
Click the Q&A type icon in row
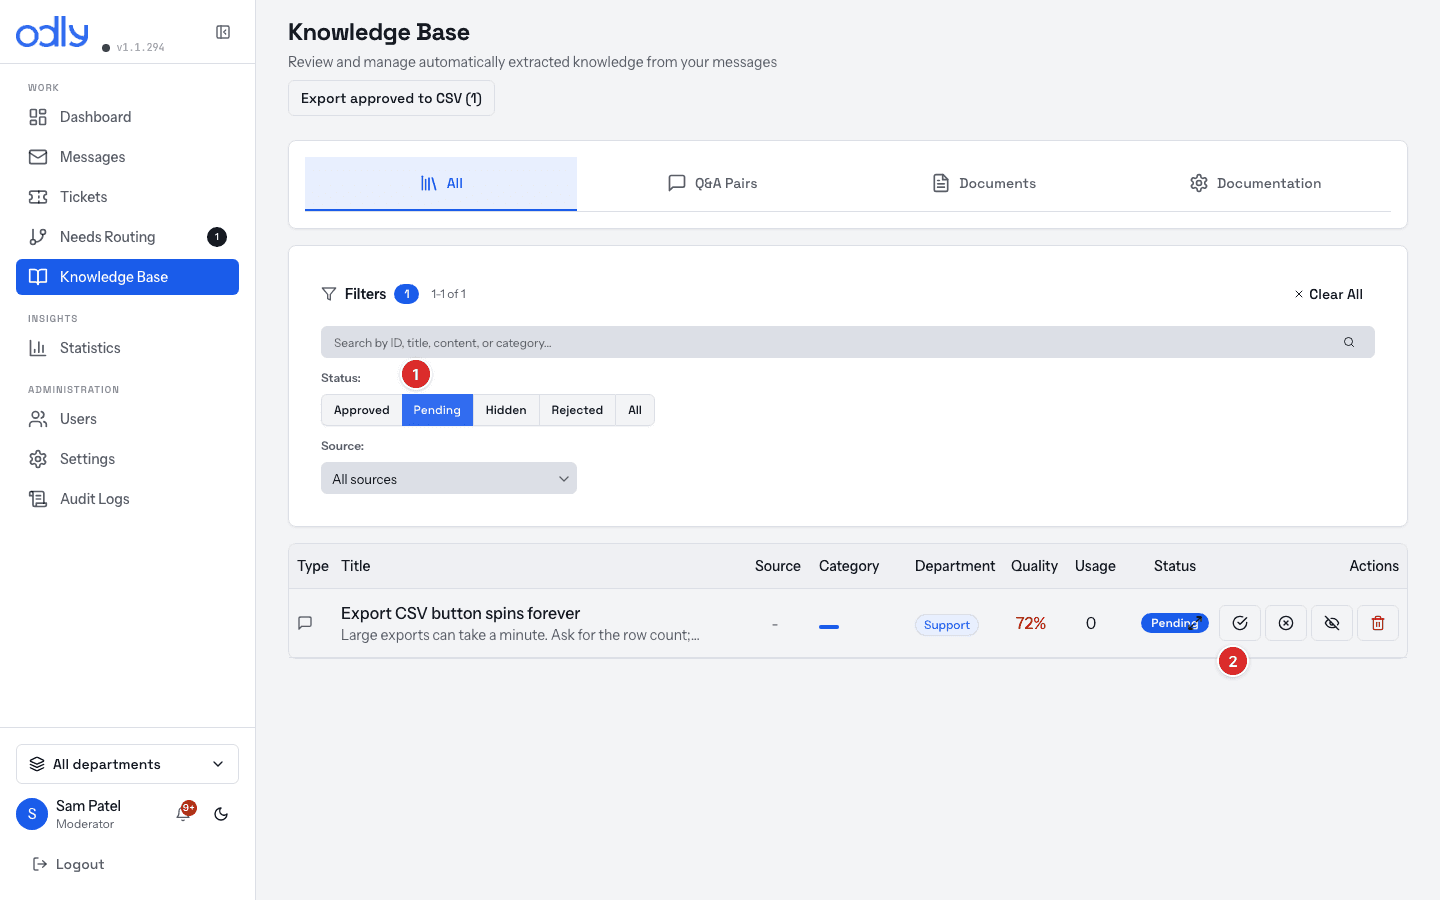click(305, 623)
